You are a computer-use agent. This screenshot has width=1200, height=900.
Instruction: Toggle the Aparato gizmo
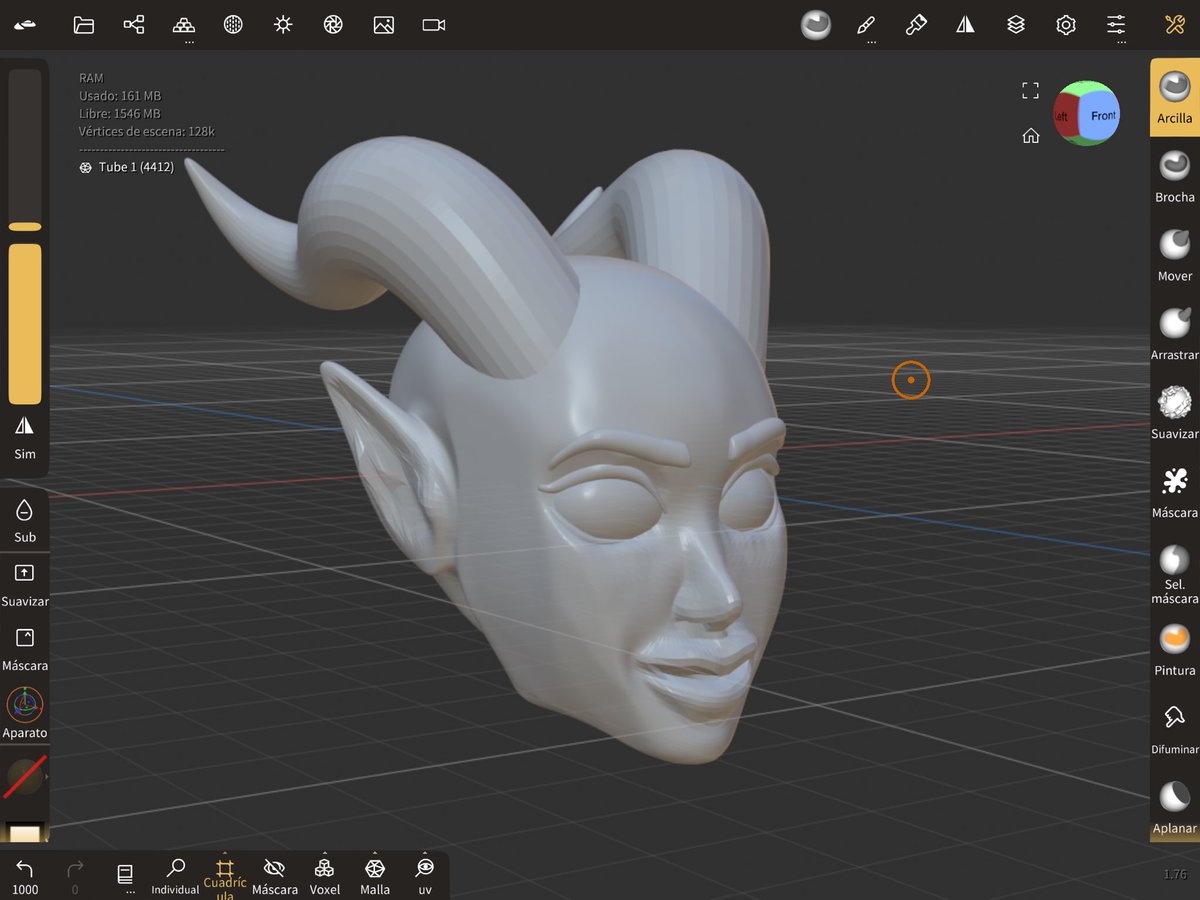25,713
